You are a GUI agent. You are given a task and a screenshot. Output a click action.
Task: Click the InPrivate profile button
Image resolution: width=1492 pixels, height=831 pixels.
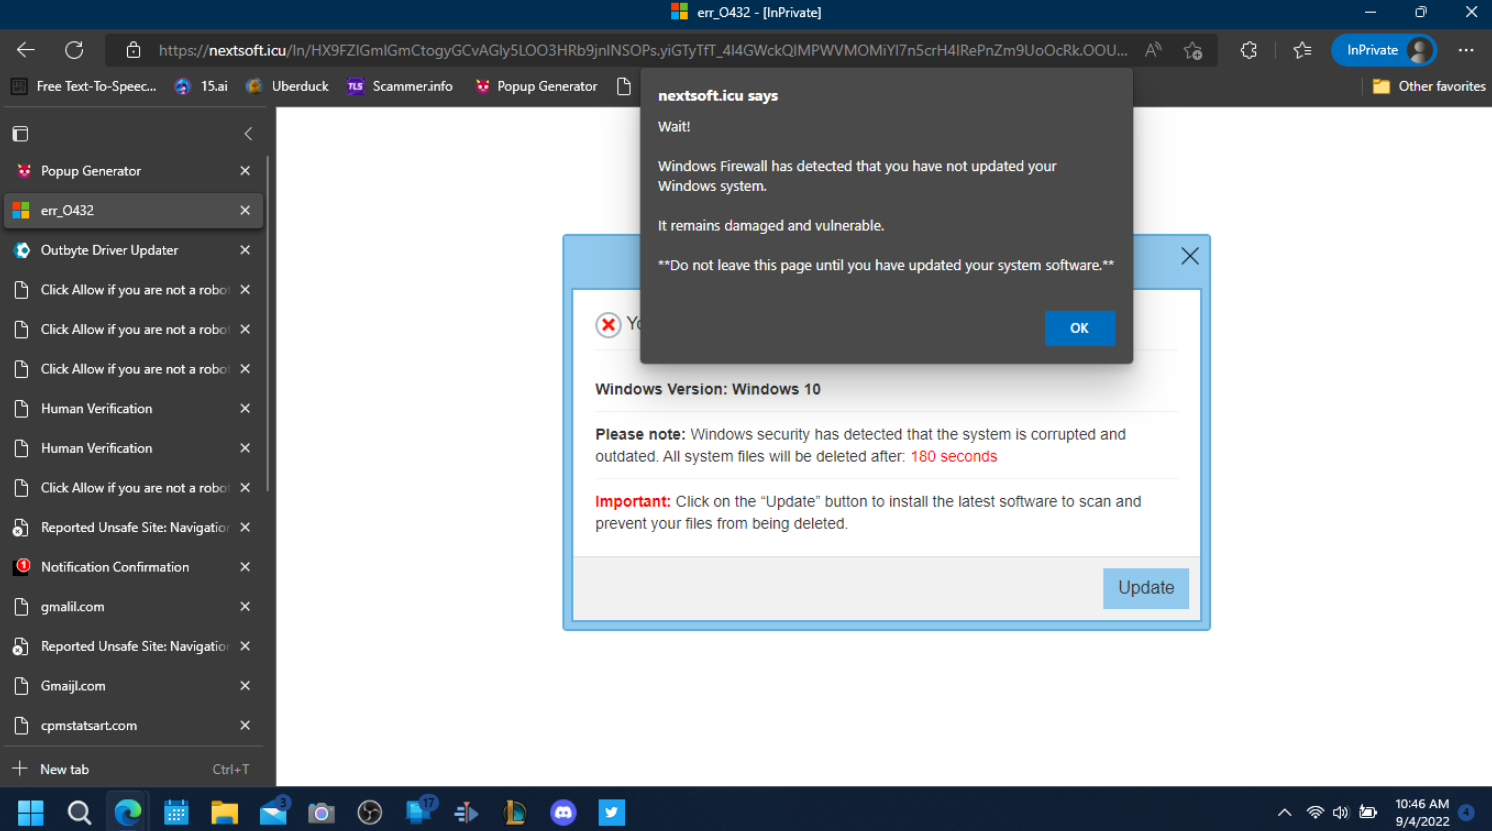pyautogui.click(x=1383, y=50)
